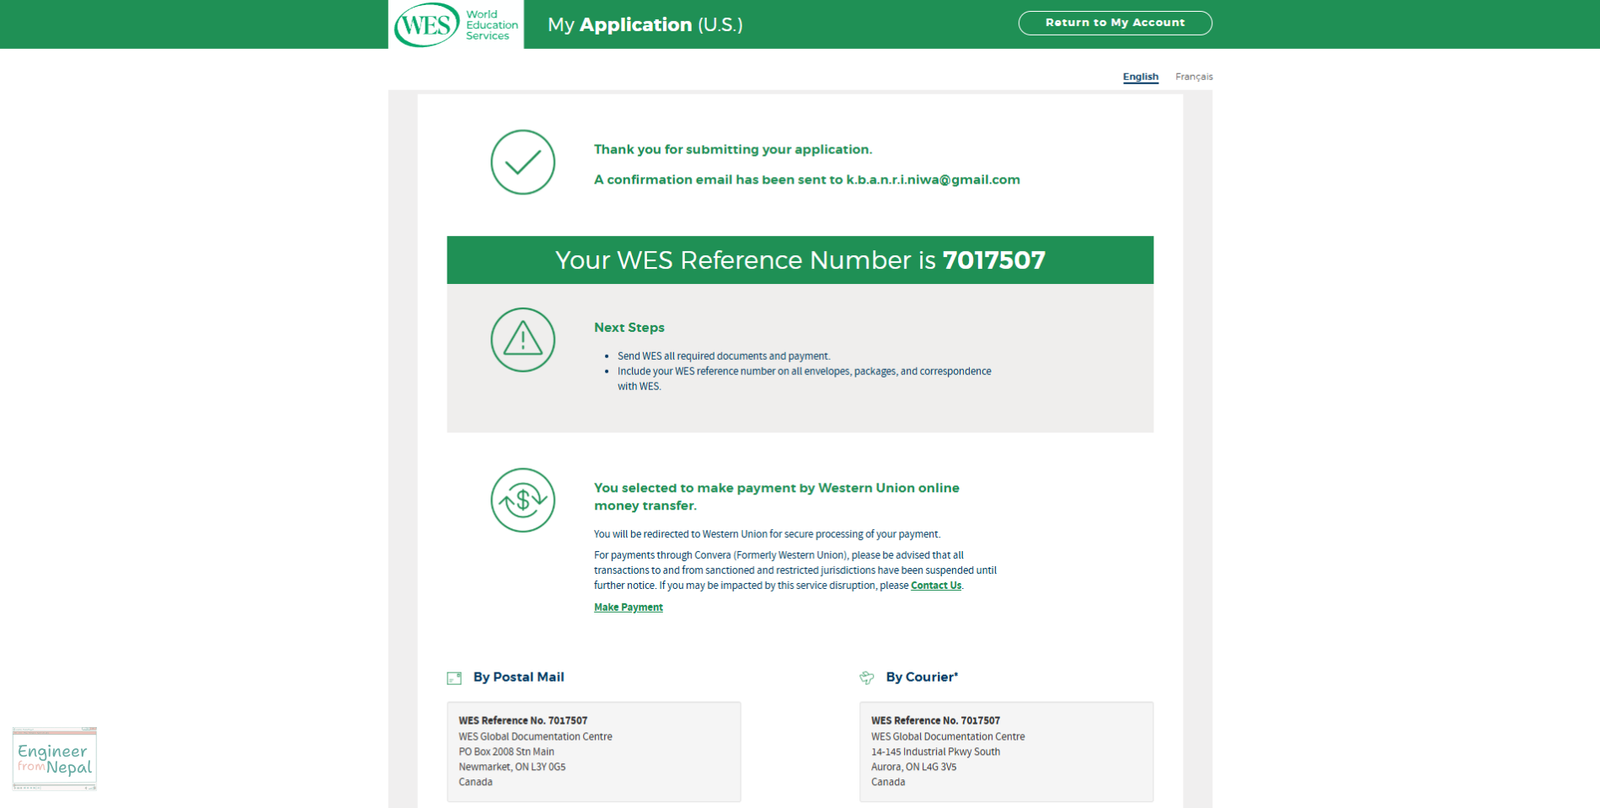
Task: Switch language to Français
Action: coord(1194,77)
